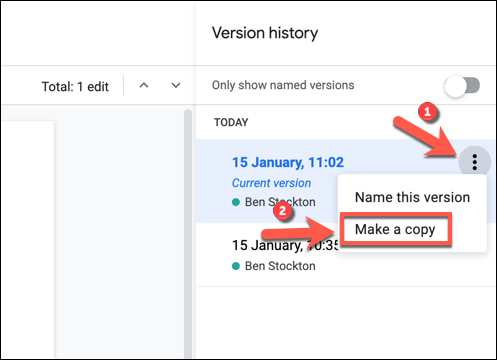
Task: Go to previous edit using up chevron
Action: tap(144, 86)
